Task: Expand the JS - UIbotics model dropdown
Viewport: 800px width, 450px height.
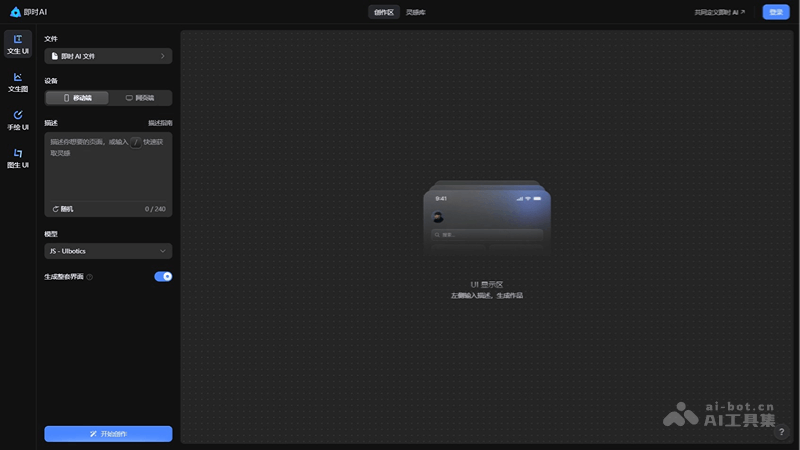Action: tap(108, 251)
